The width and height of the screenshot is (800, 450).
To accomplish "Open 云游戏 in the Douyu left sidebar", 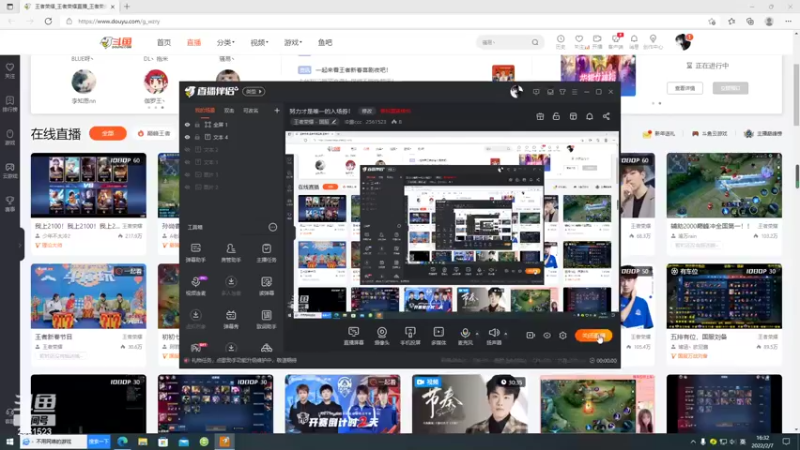I will click(10, 170).
